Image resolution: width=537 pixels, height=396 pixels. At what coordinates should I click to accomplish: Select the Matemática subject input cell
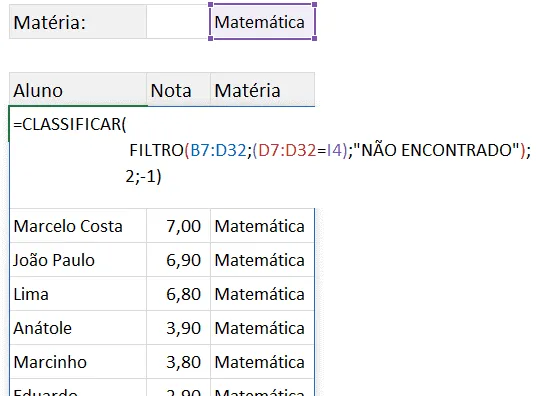(x=262, y=22)
